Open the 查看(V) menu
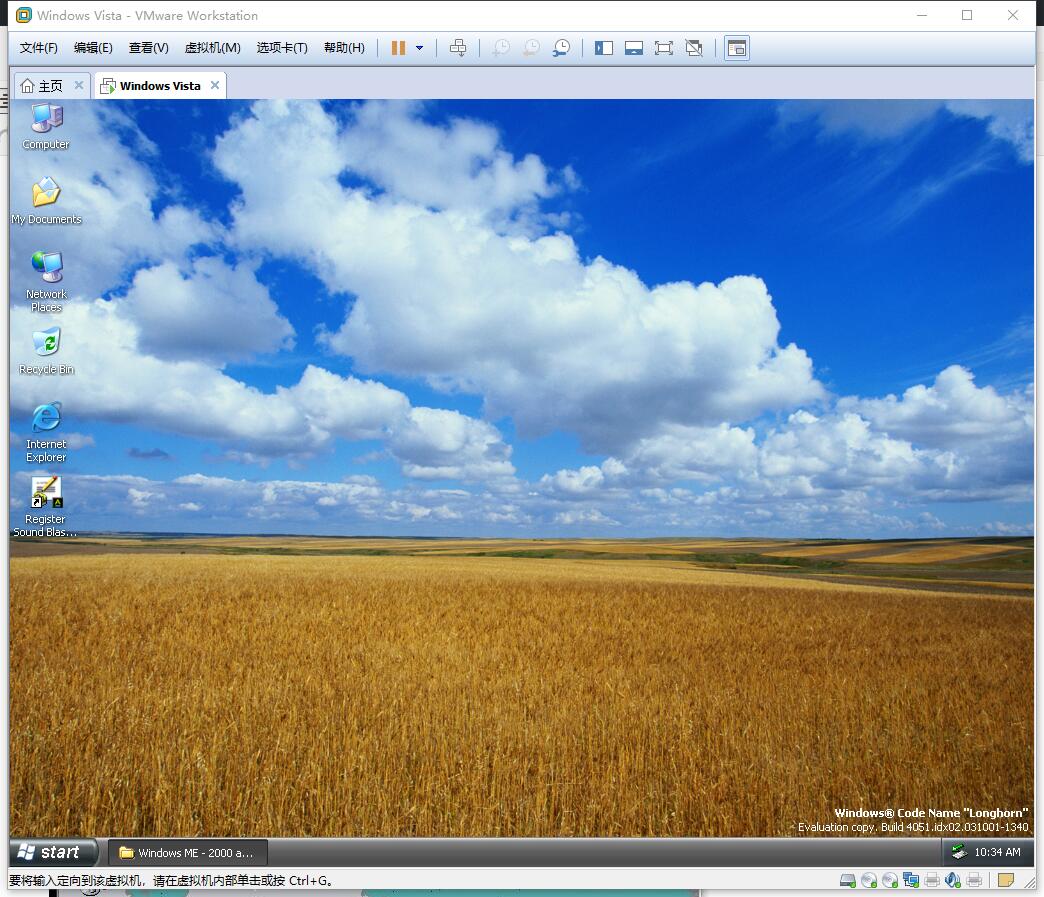 click(x=148, y=48)
